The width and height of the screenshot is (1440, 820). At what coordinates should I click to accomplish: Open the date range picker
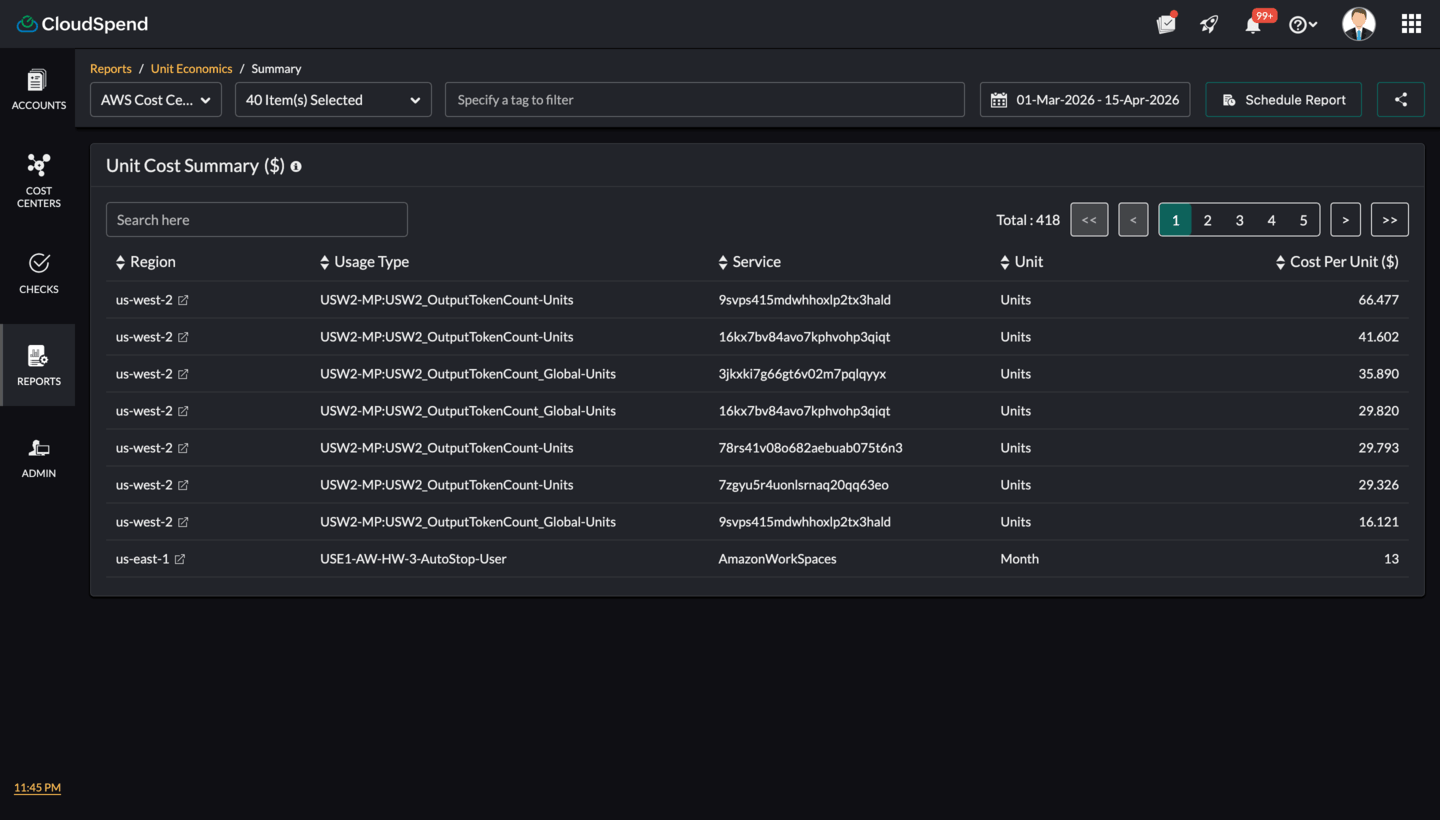1085,100
